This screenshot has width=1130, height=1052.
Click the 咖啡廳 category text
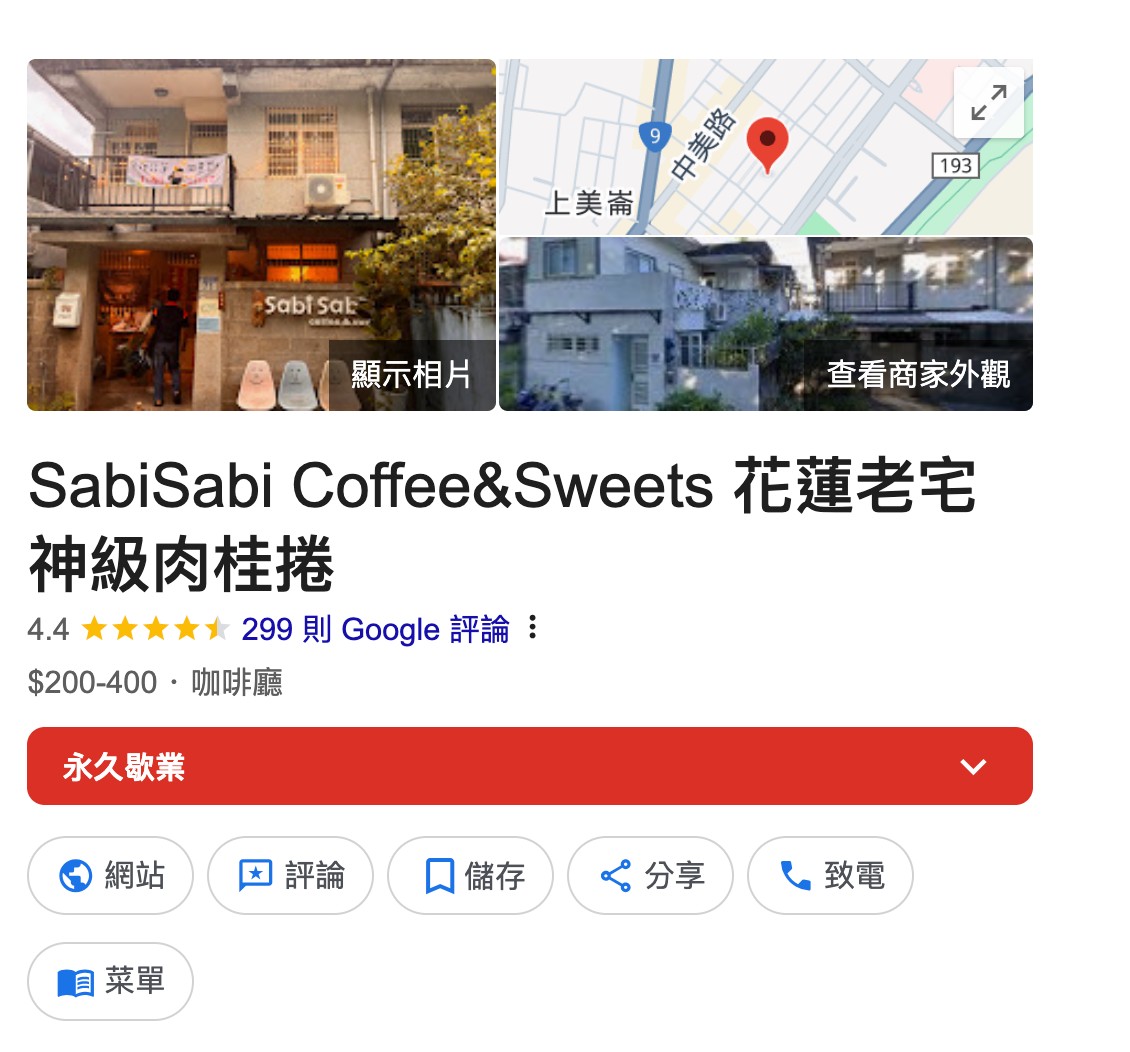click(x=236, y=682)
